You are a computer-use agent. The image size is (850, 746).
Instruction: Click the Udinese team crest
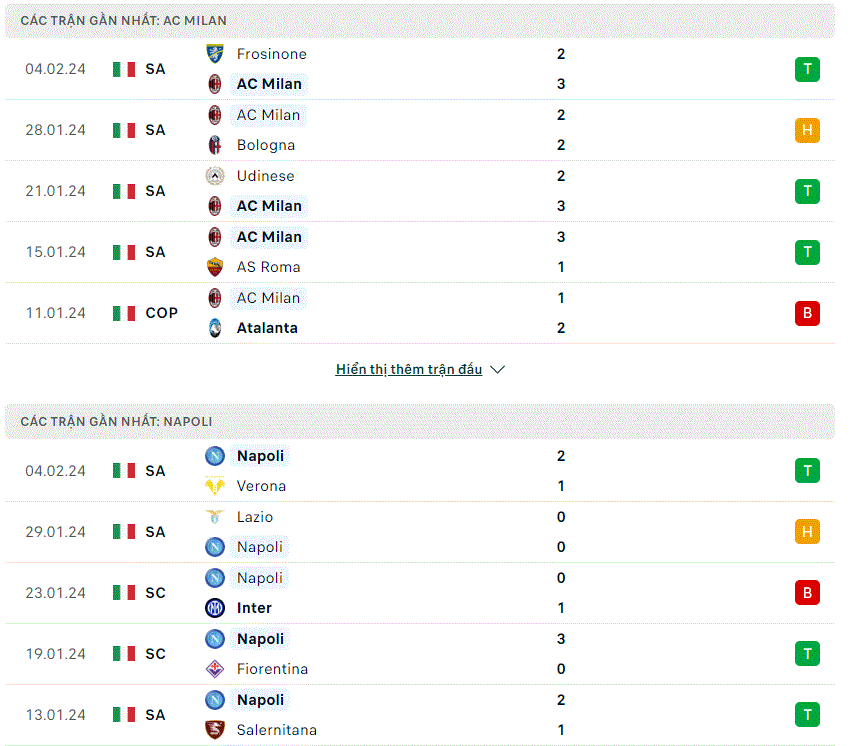[215, 176]
